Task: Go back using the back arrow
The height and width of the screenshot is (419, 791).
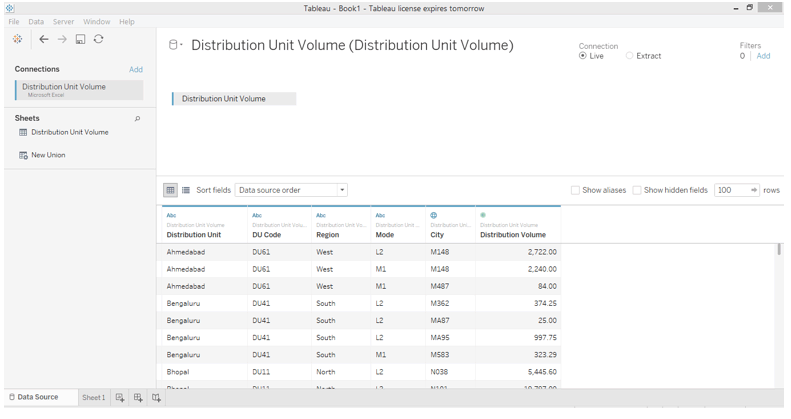Action: tap(44, 39)
